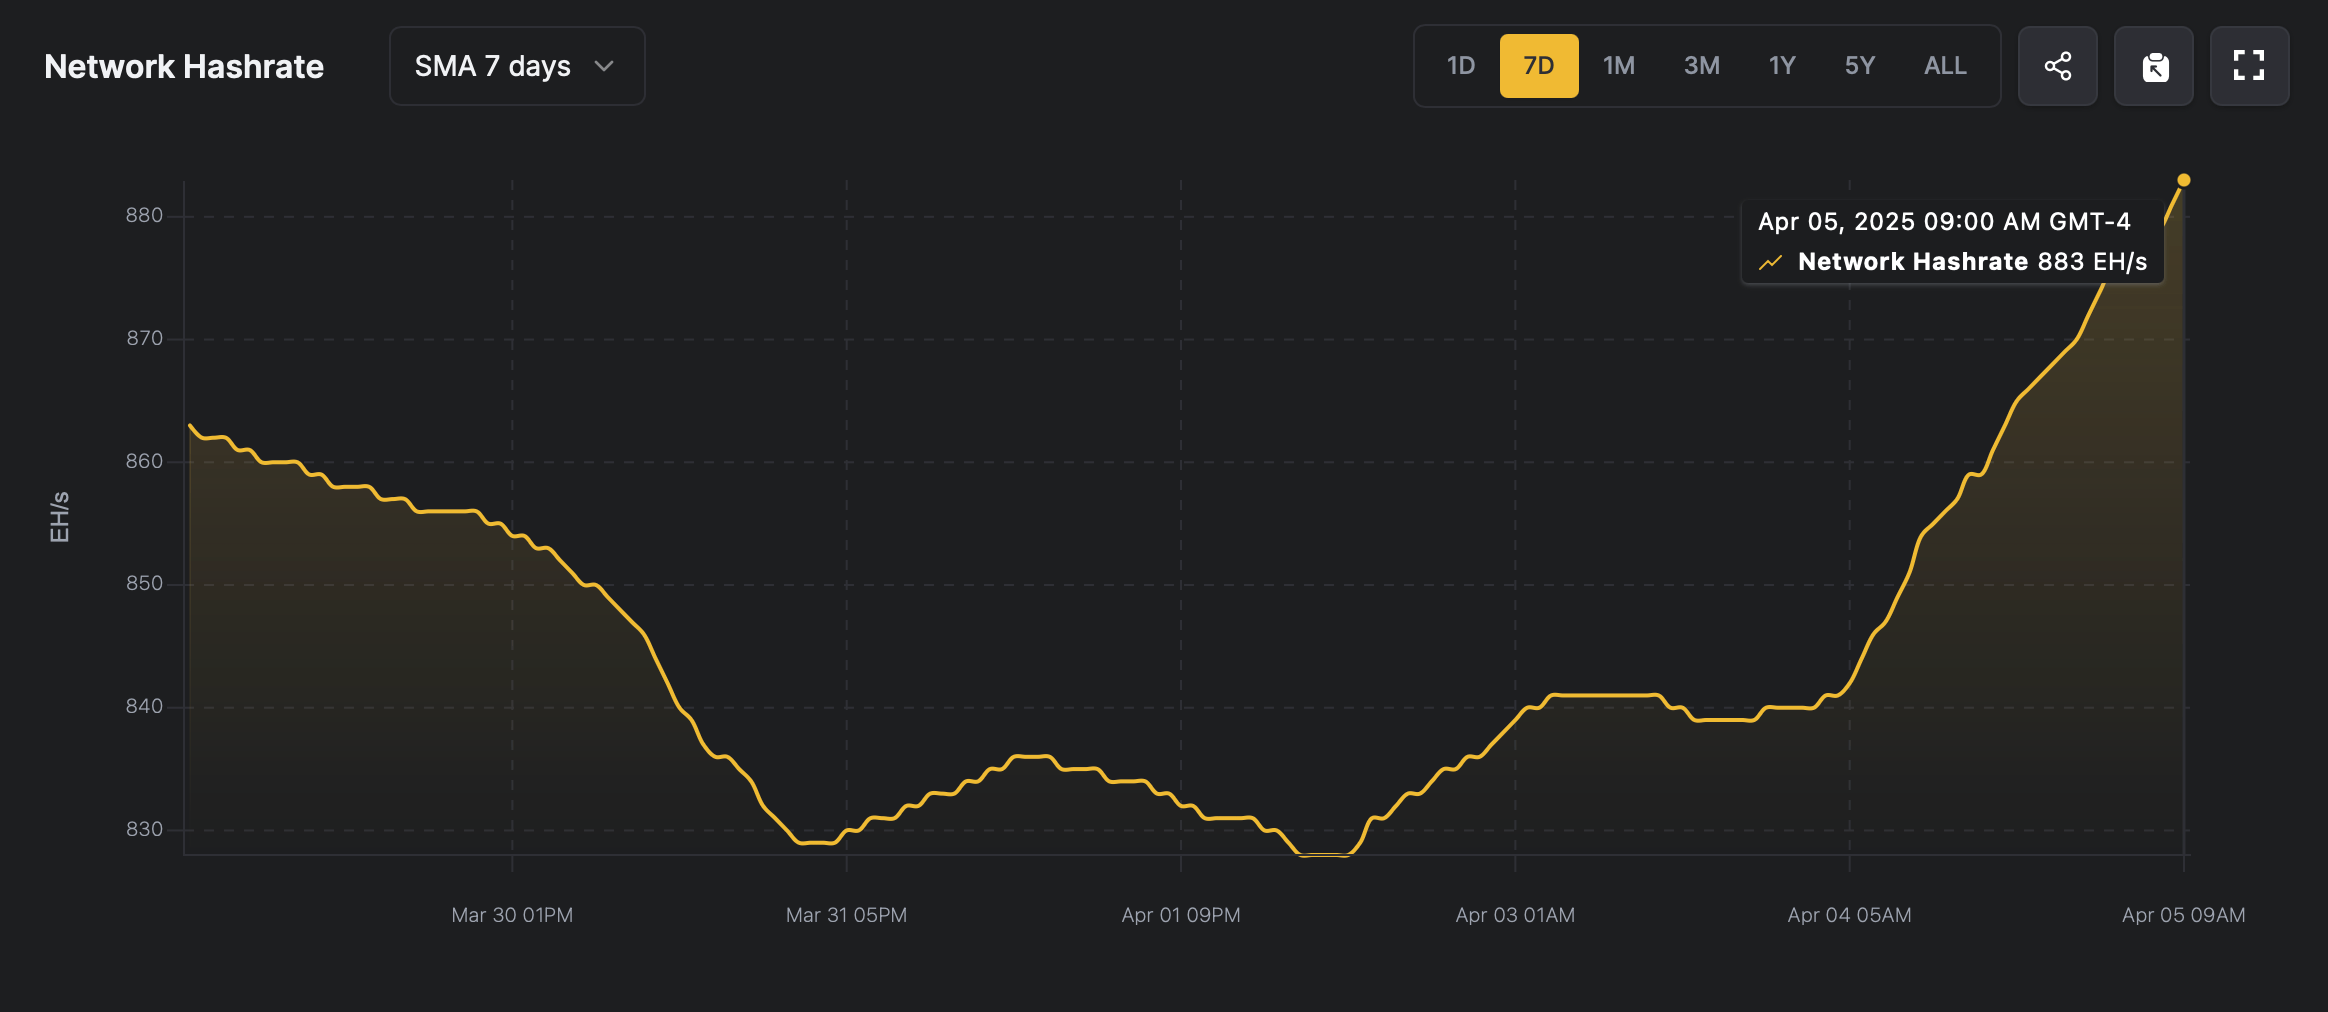2328x1012 pixels.
Task: Show ALL historical hashrate data
Action: [1945, 66]
